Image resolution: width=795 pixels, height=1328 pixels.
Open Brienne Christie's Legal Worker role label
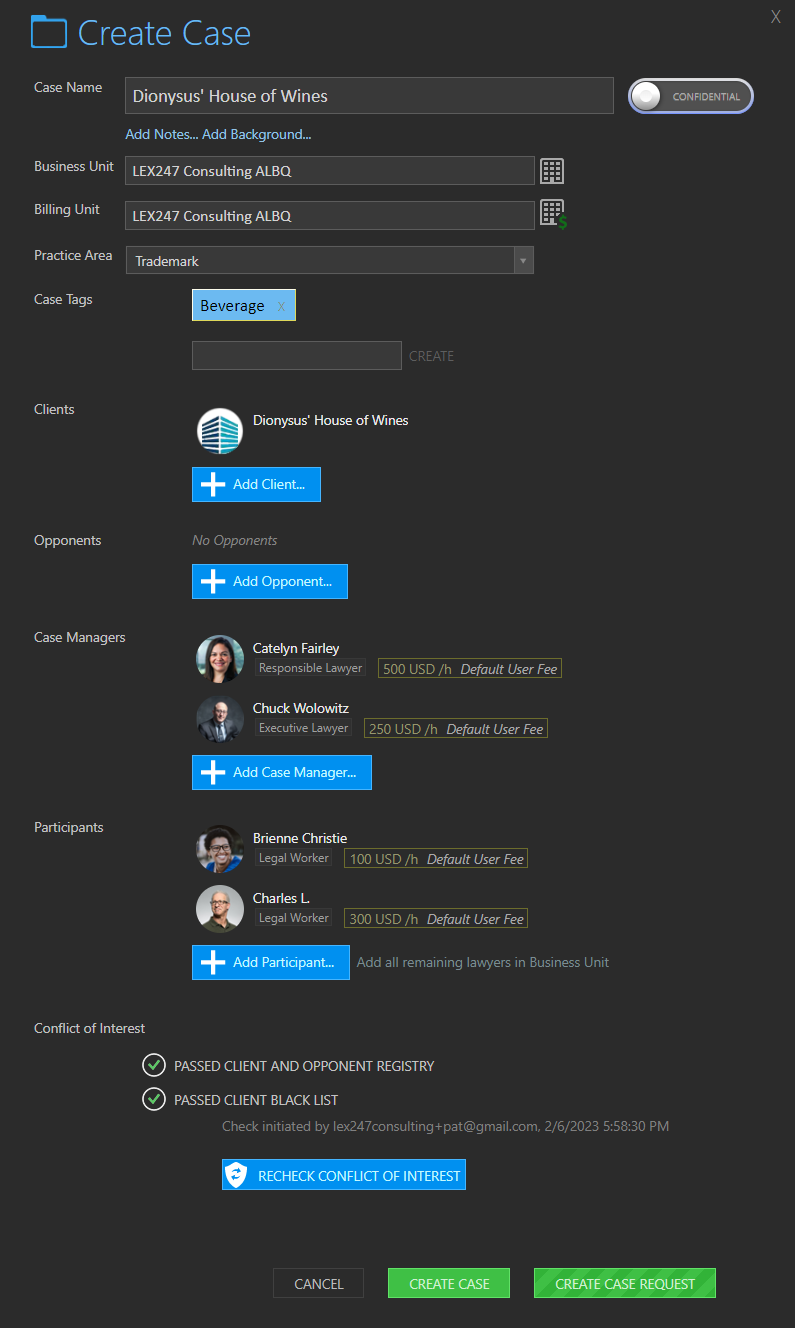click(294, 858)
